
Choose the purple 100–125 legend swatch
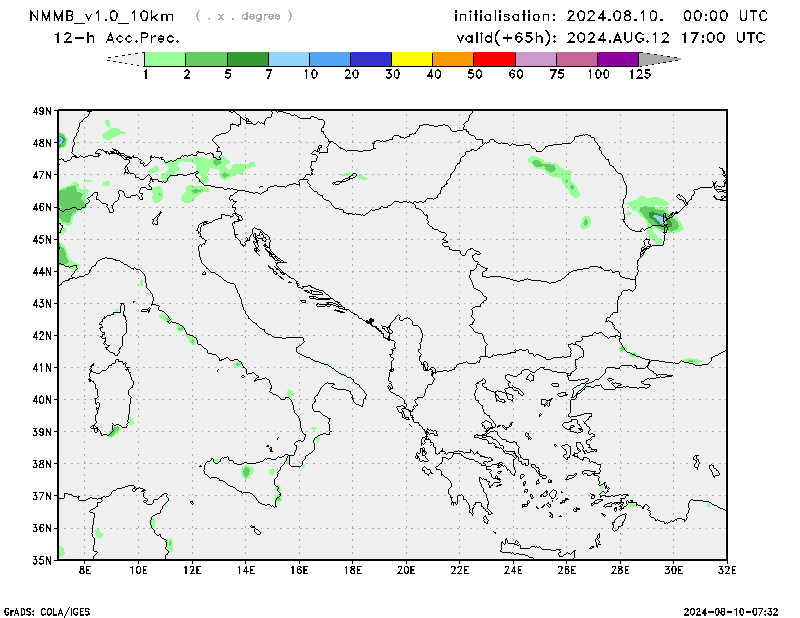coord(617,59)
